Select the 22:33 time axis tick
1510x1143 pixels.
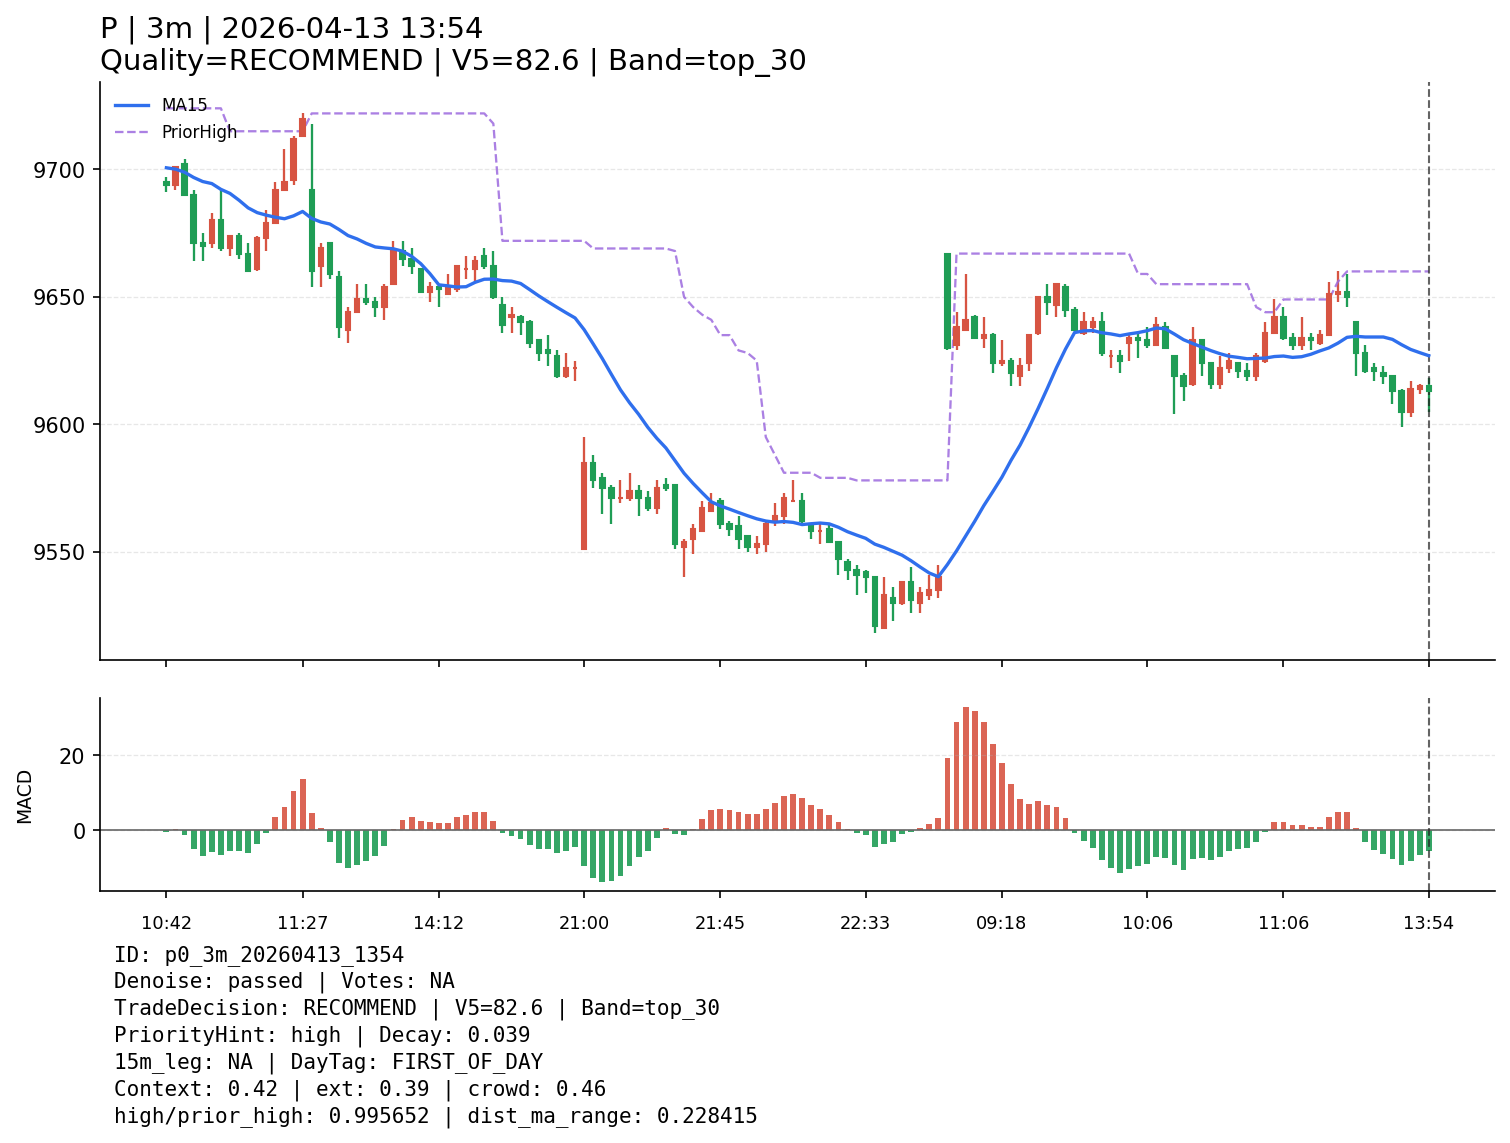pos(865,923)
